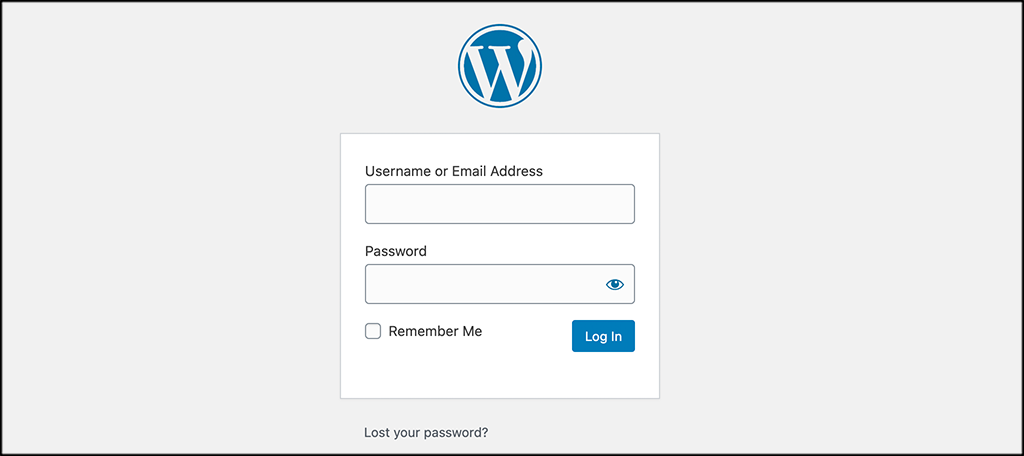Select the empty username text box

tap(499, 204)
